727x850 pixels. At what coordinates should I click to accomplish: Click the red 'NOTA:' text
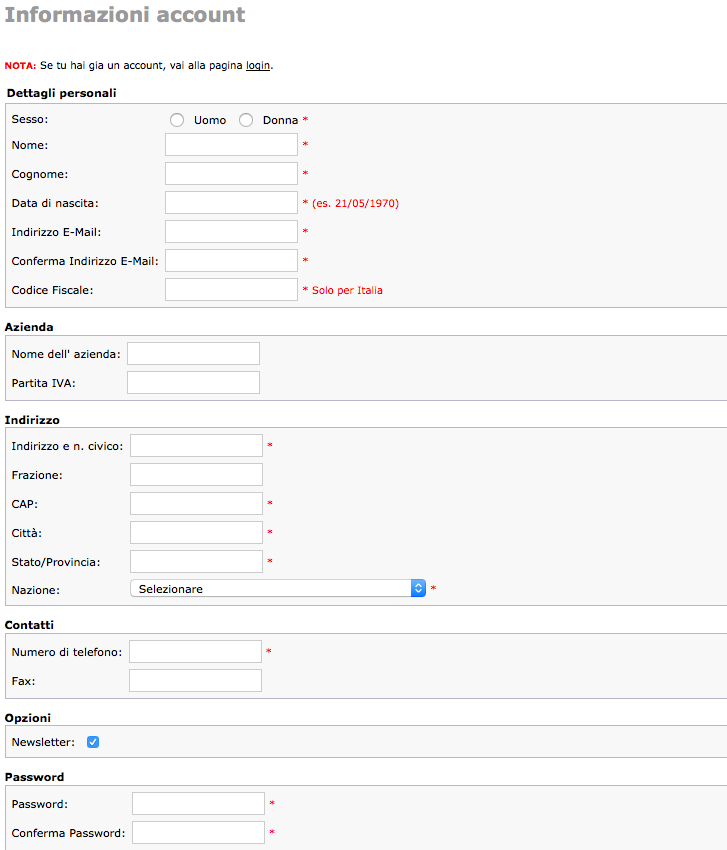21,66
